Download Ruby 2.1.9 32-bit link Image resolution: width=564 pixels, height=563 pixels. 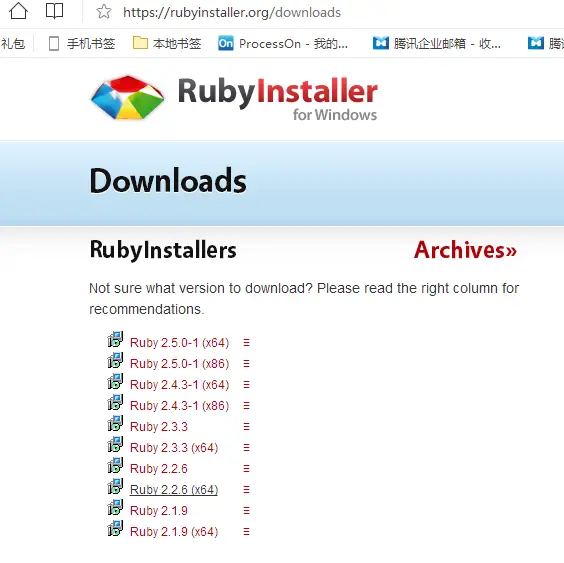click(159, 510)
